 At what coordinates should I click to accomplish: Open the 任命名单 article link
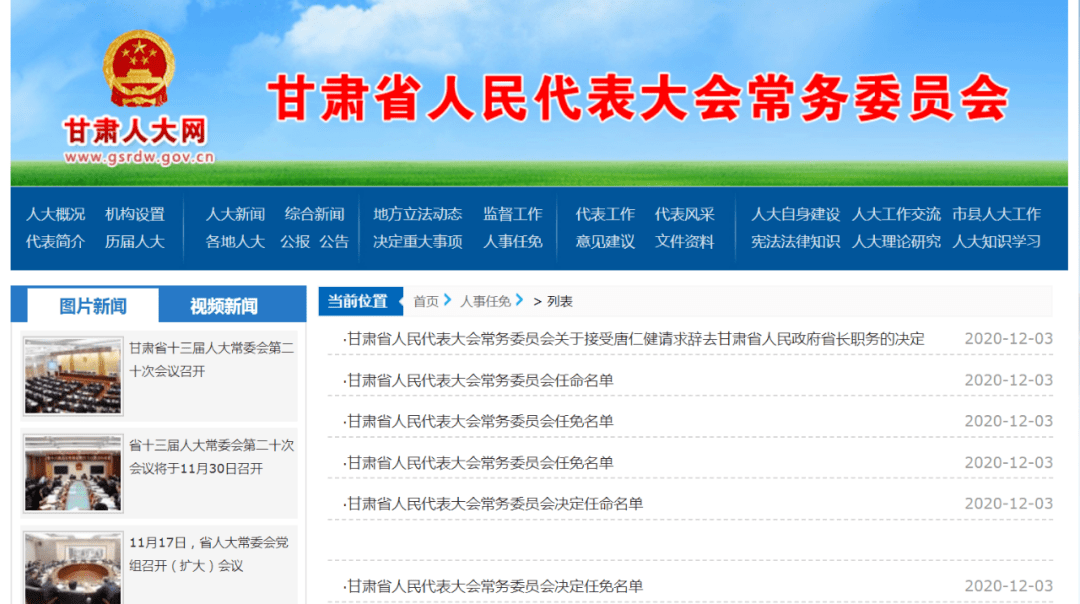[x=479, y=380]
